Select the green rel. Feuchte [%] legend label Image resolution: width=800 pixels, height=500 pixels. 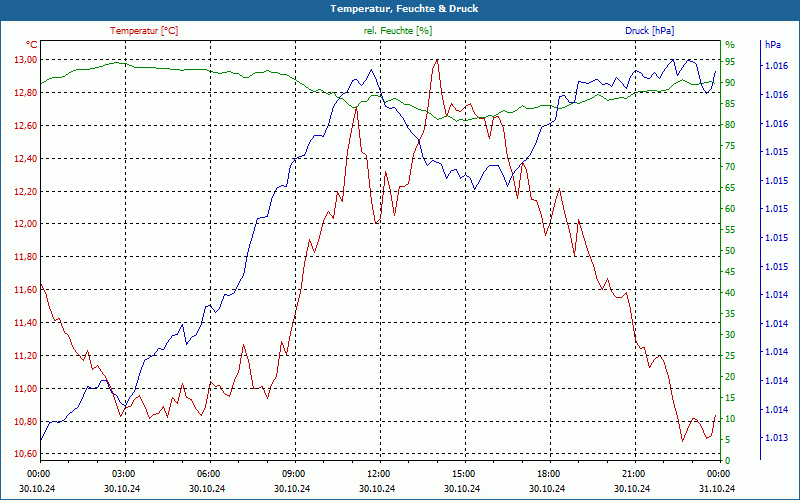tap(397, 31)
